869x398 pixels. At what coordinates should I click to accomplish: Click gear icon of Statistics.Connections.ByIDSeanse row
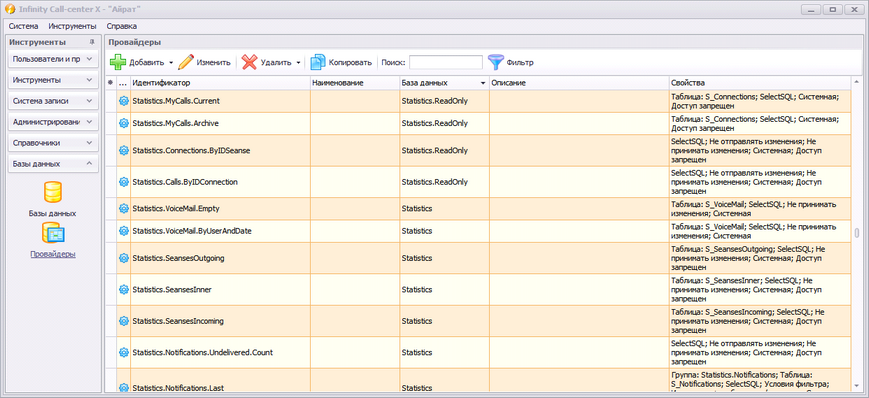pos(124,151)
